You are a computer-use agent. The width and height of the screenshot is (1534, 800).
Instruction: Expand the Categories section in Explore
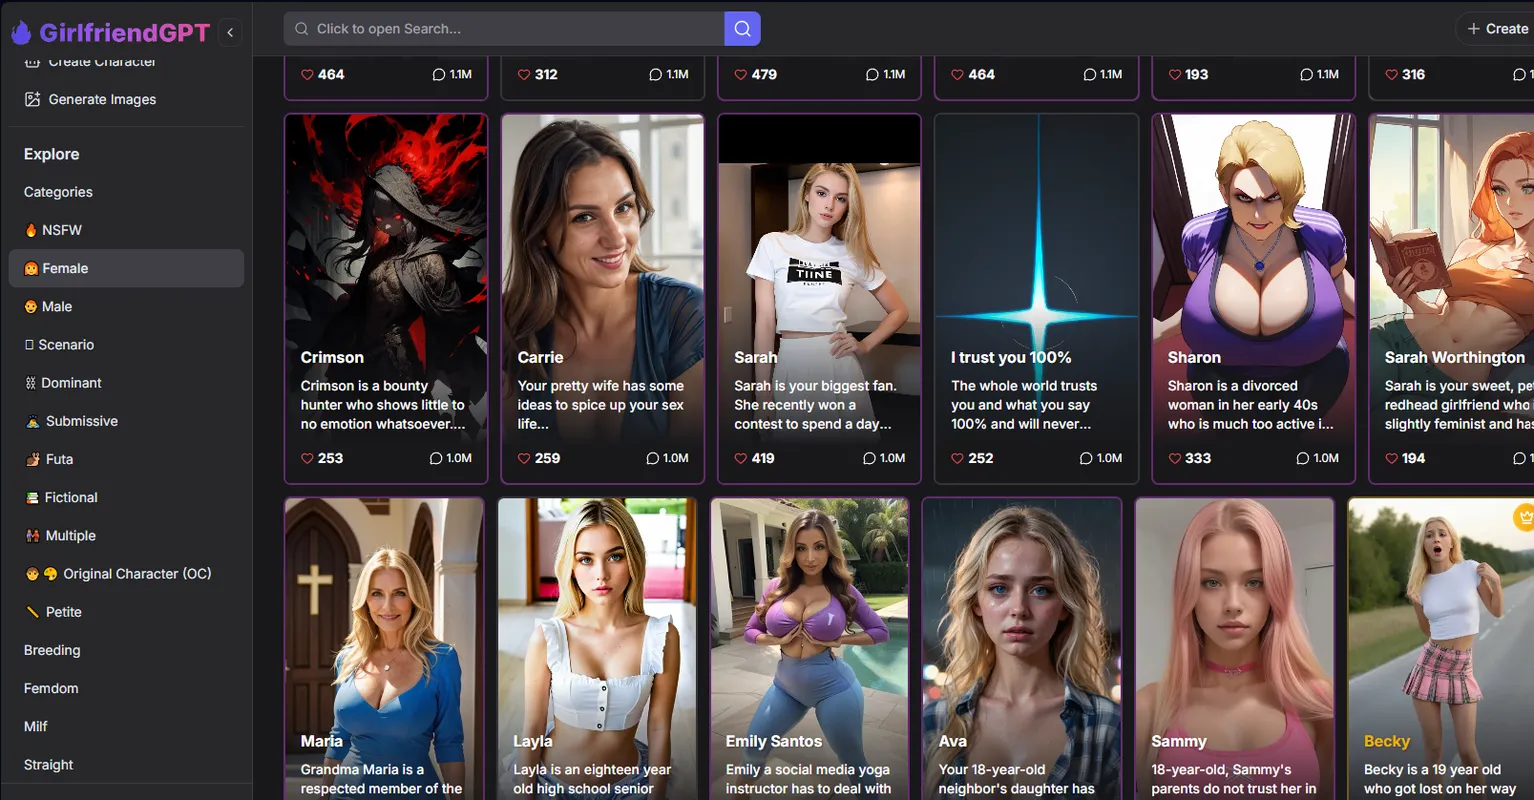coord(58,192)
